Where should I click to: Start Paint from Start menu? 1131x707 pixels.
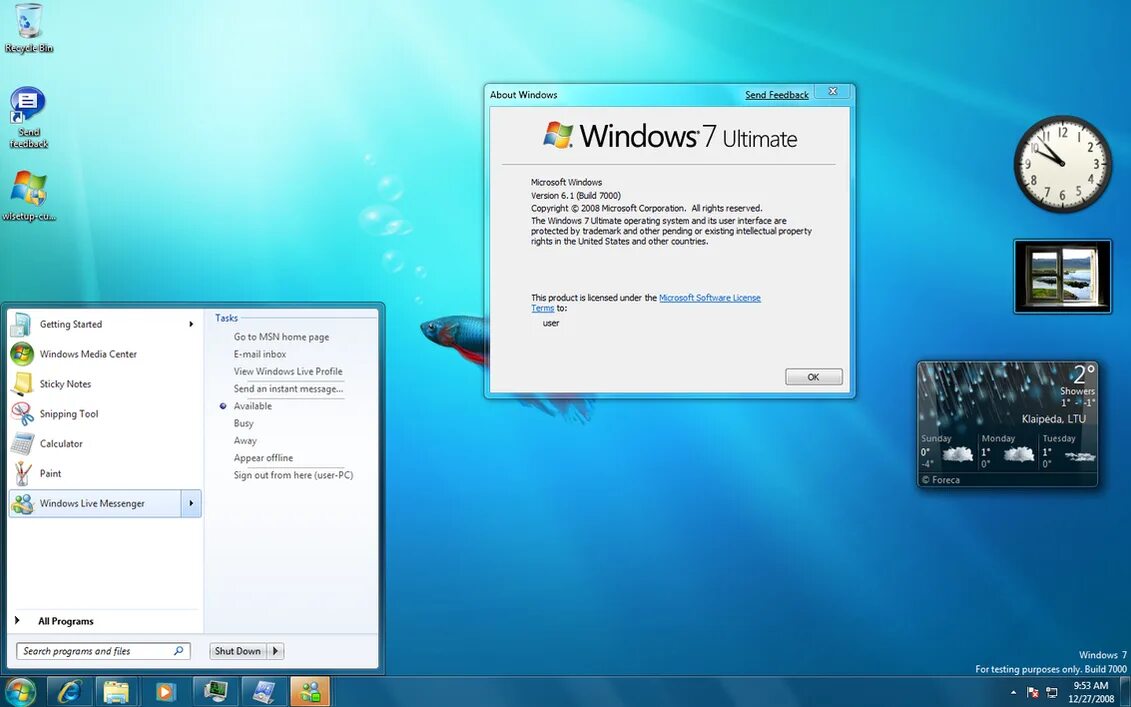click(x=105, y=473)
